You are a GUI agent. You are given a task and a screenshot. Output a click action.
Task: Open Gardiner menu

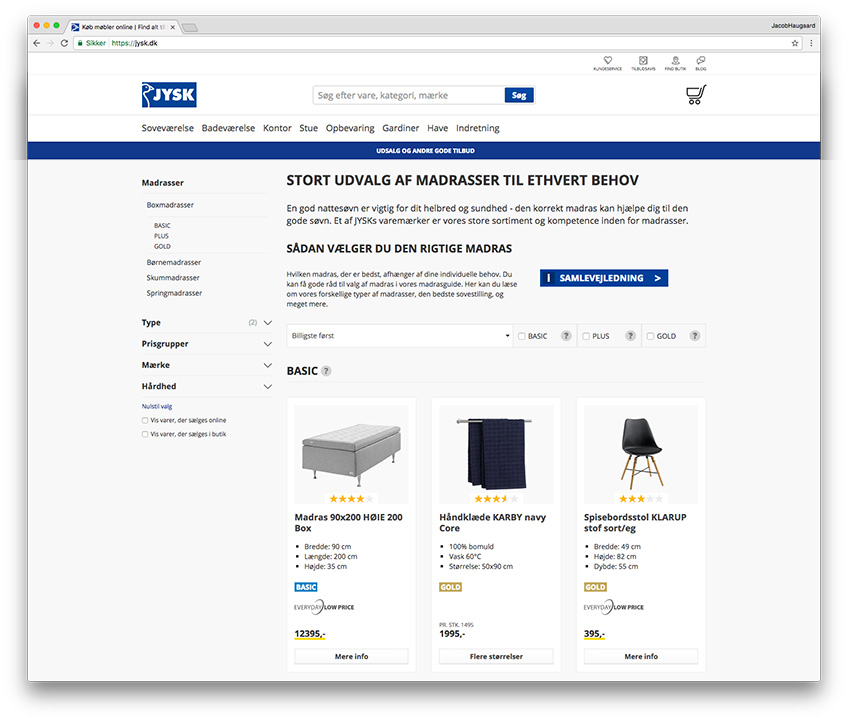pos(400,128)
